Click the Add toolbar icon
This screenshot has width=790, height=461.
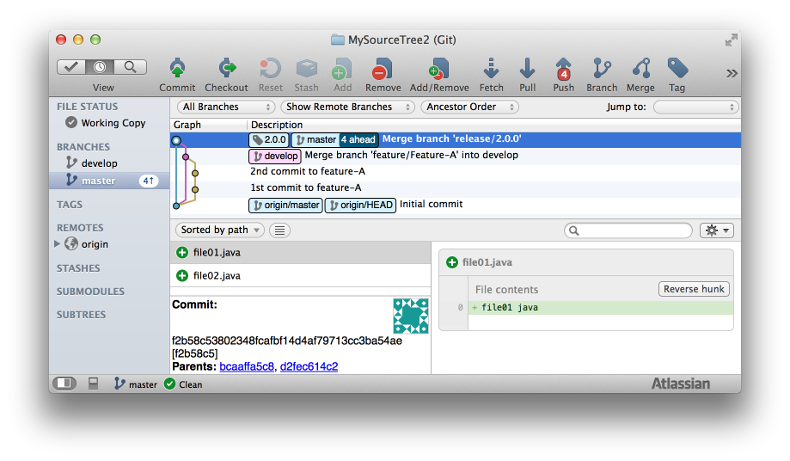pos(343,68)
